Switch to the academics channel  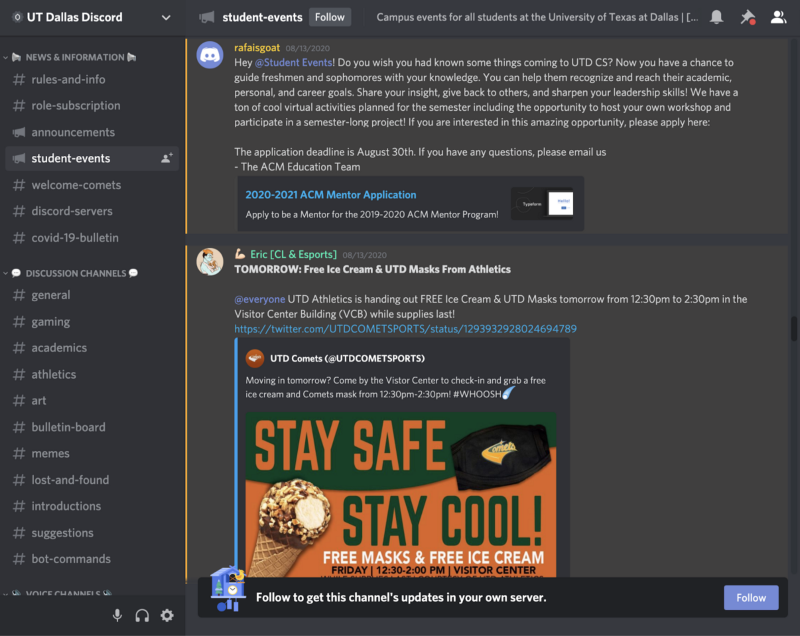(92, 348)
